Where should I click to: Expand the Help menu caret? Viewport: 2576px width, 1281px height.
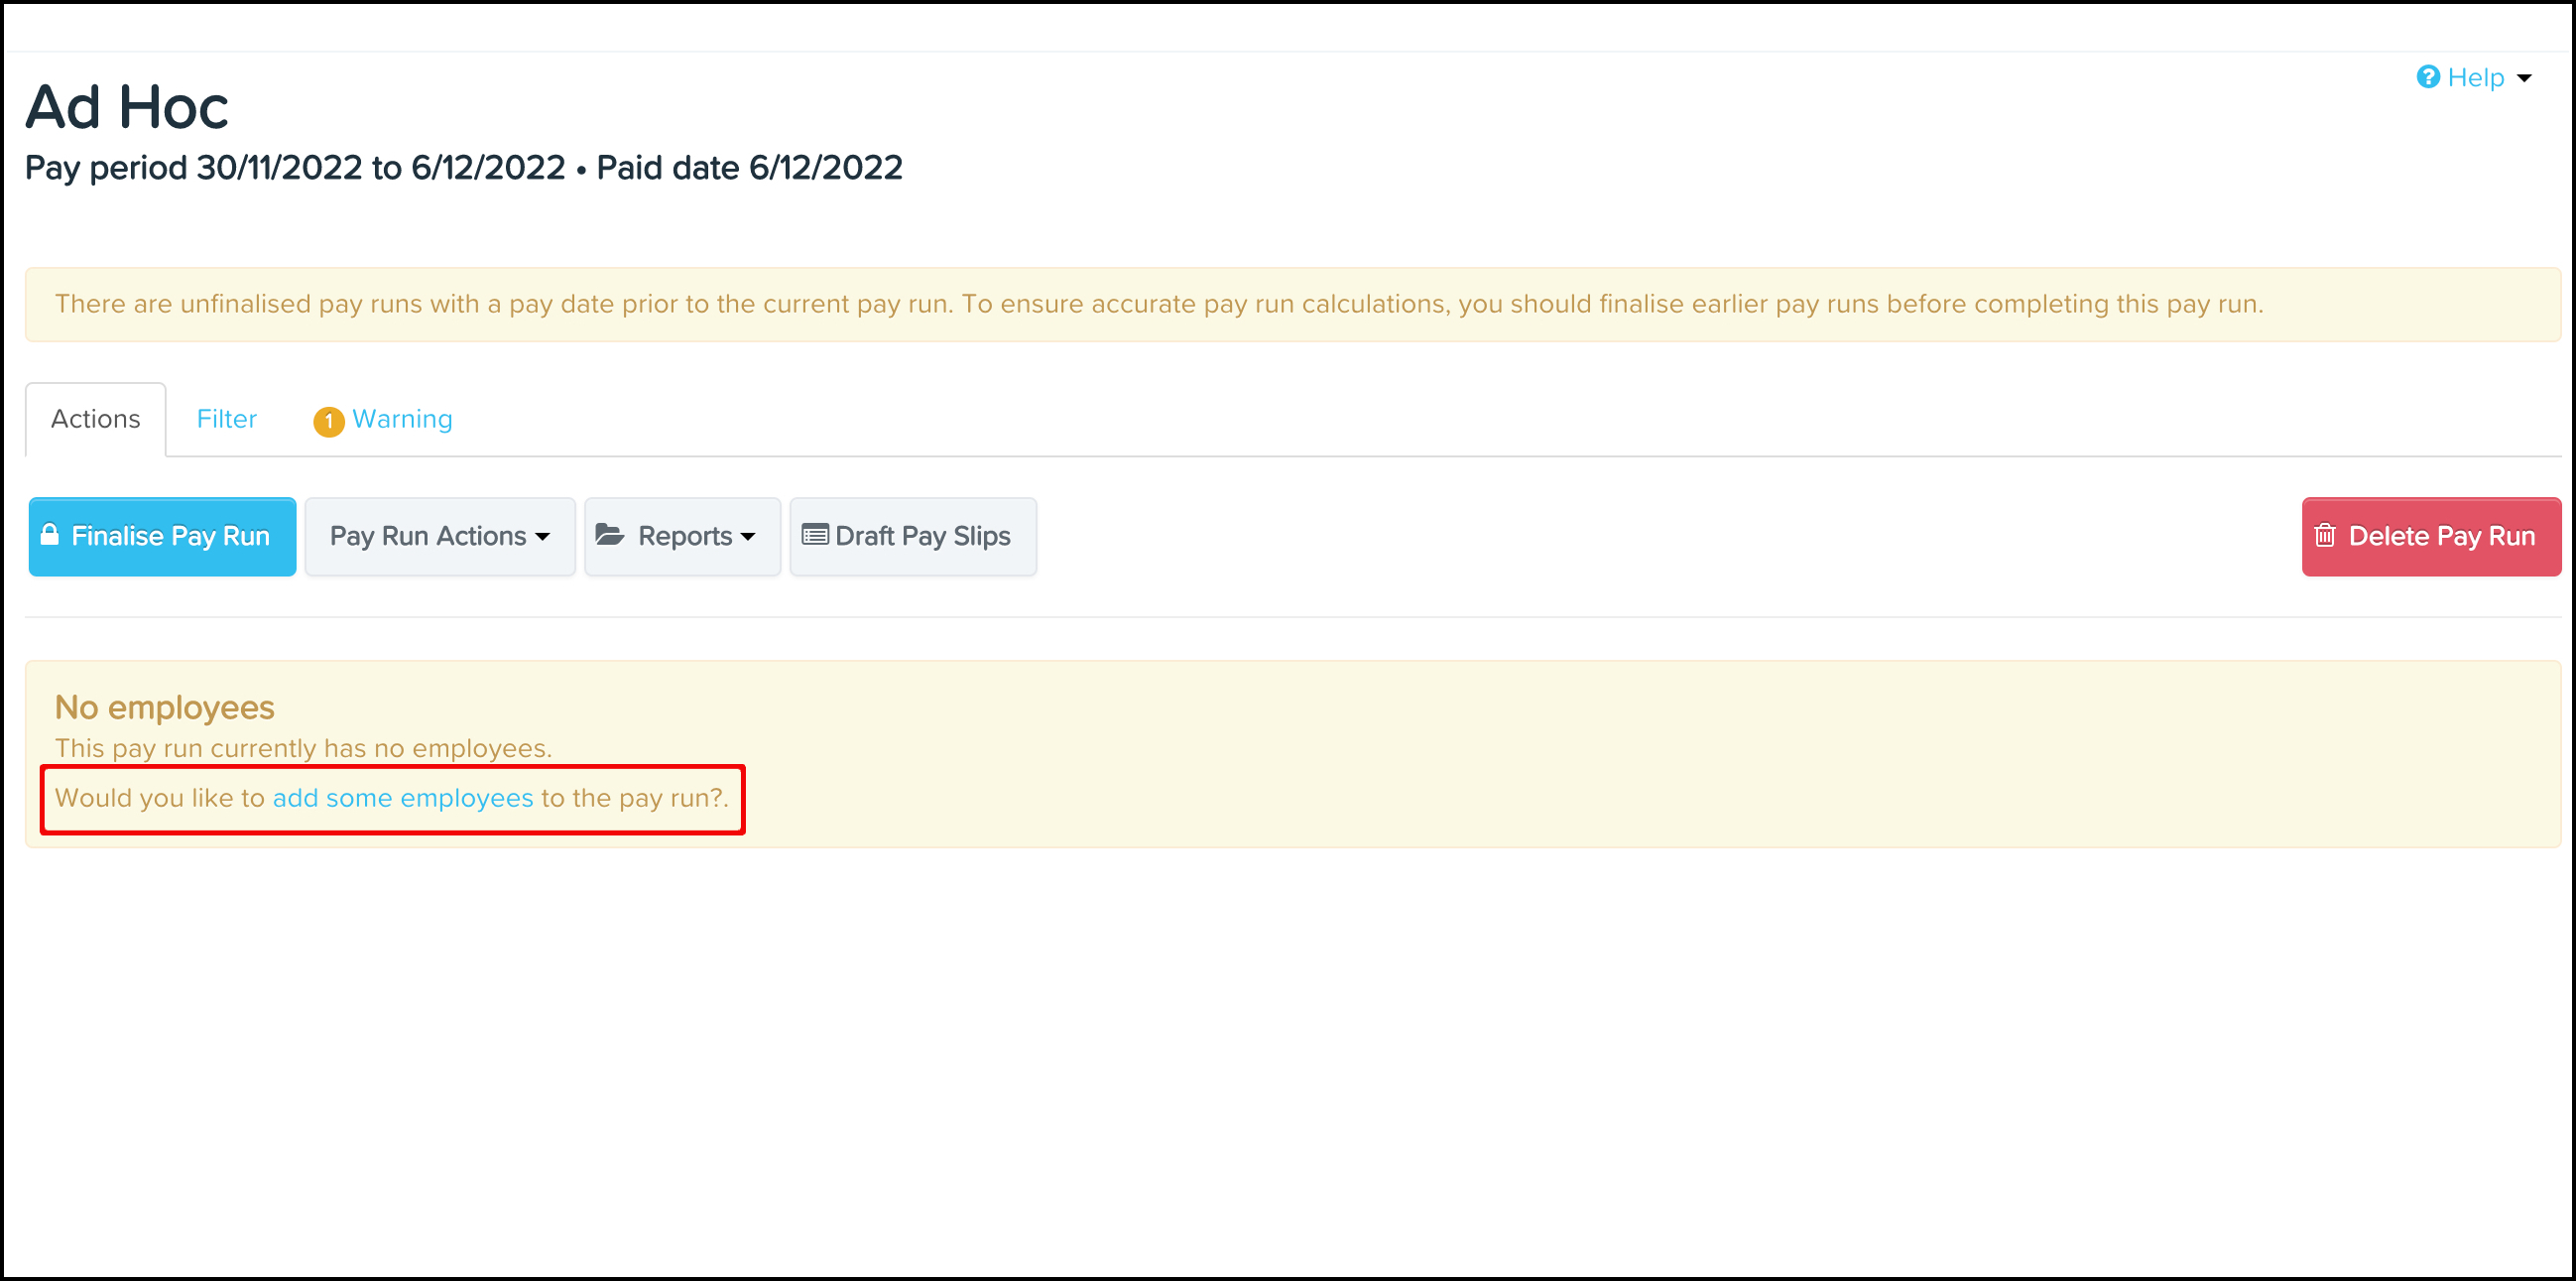click(x=2524, y=78)
